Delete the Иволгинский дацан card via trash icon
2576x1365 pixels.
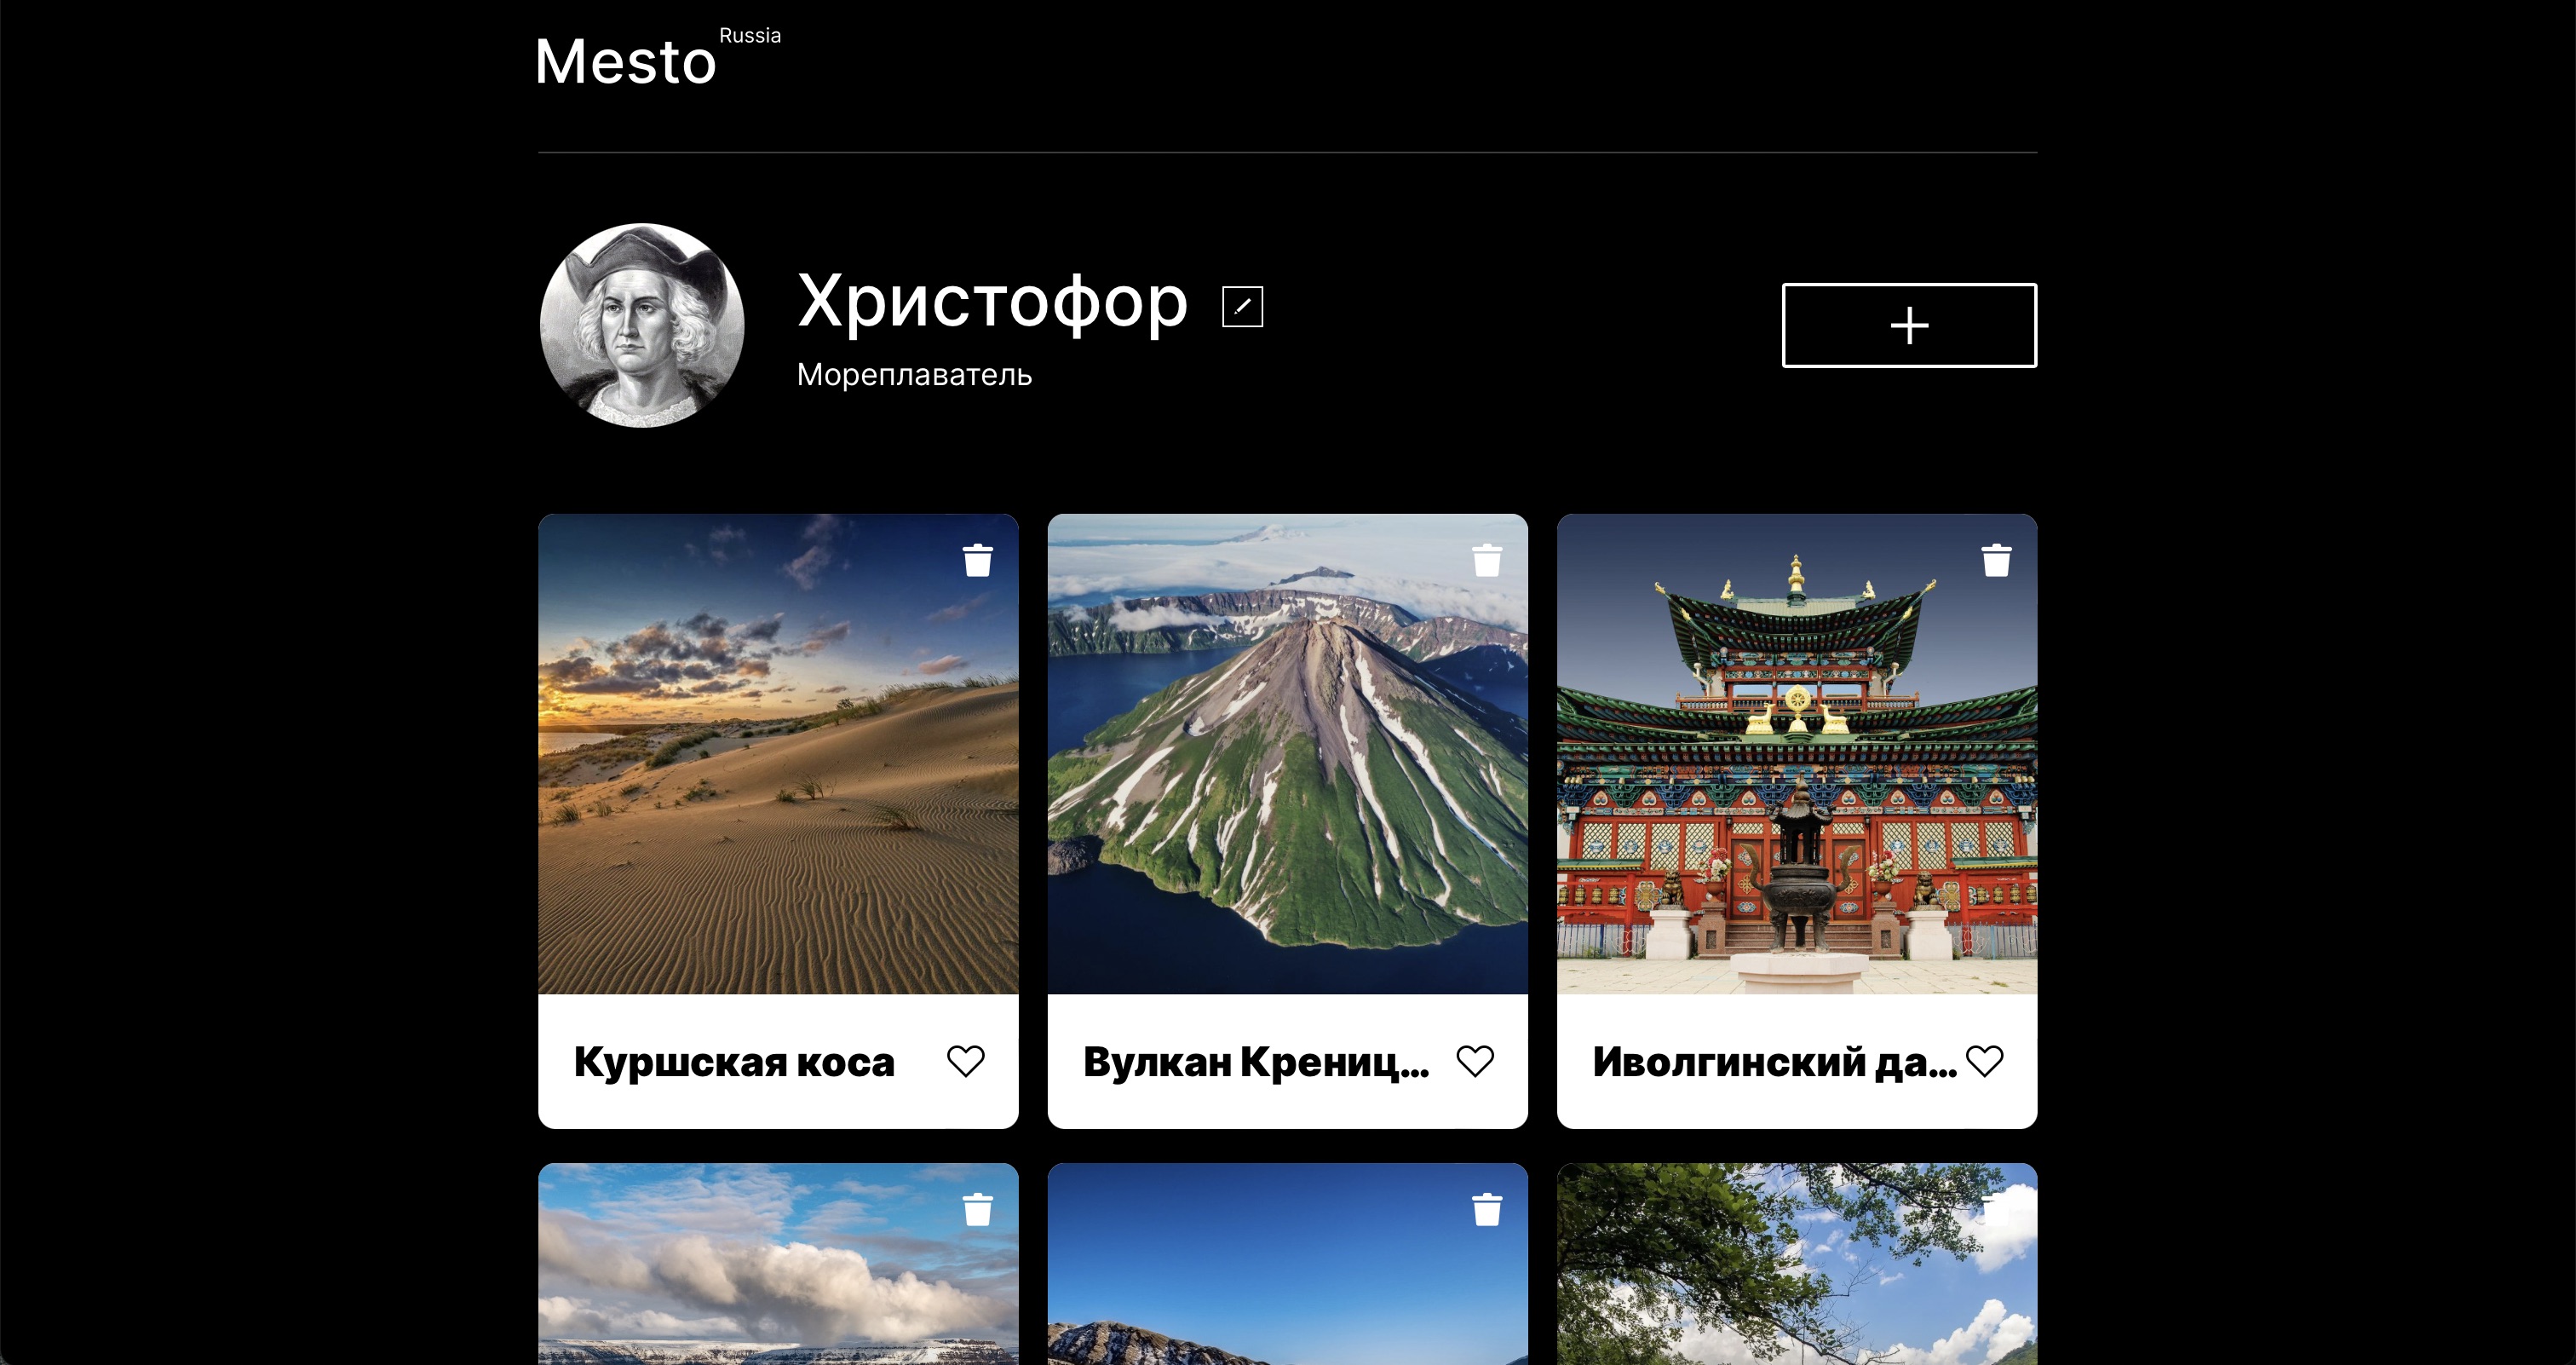(1996, 559)
